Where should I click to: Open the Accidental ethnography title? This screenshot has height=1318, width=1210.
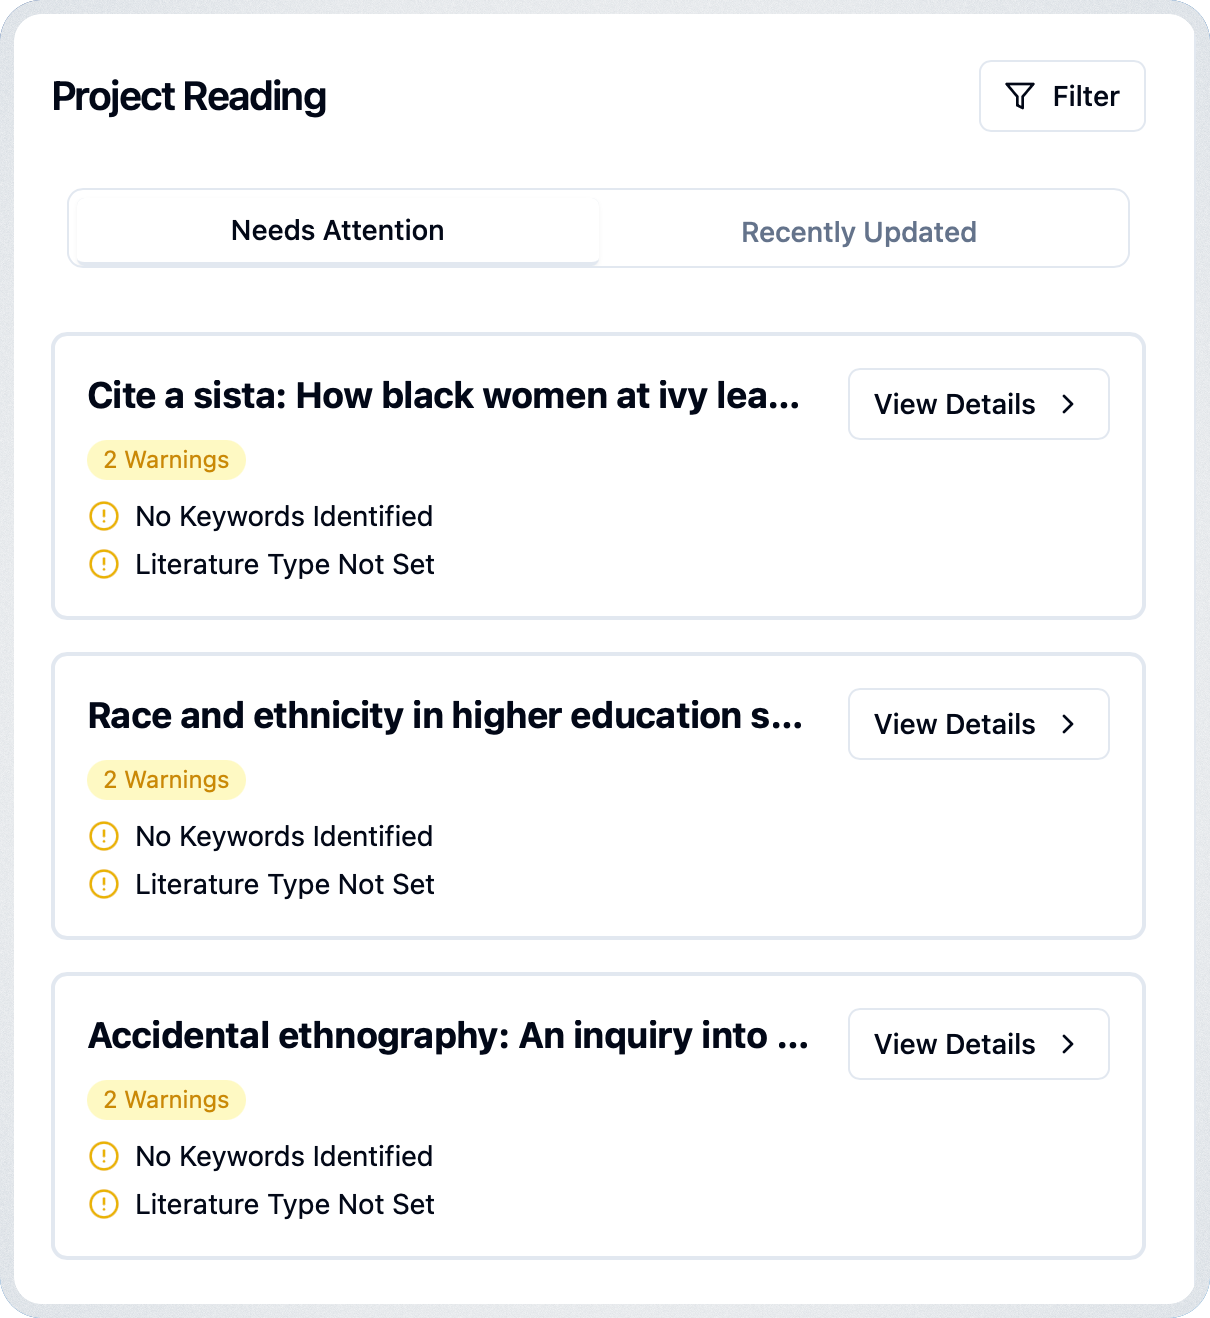(448, 1036)
